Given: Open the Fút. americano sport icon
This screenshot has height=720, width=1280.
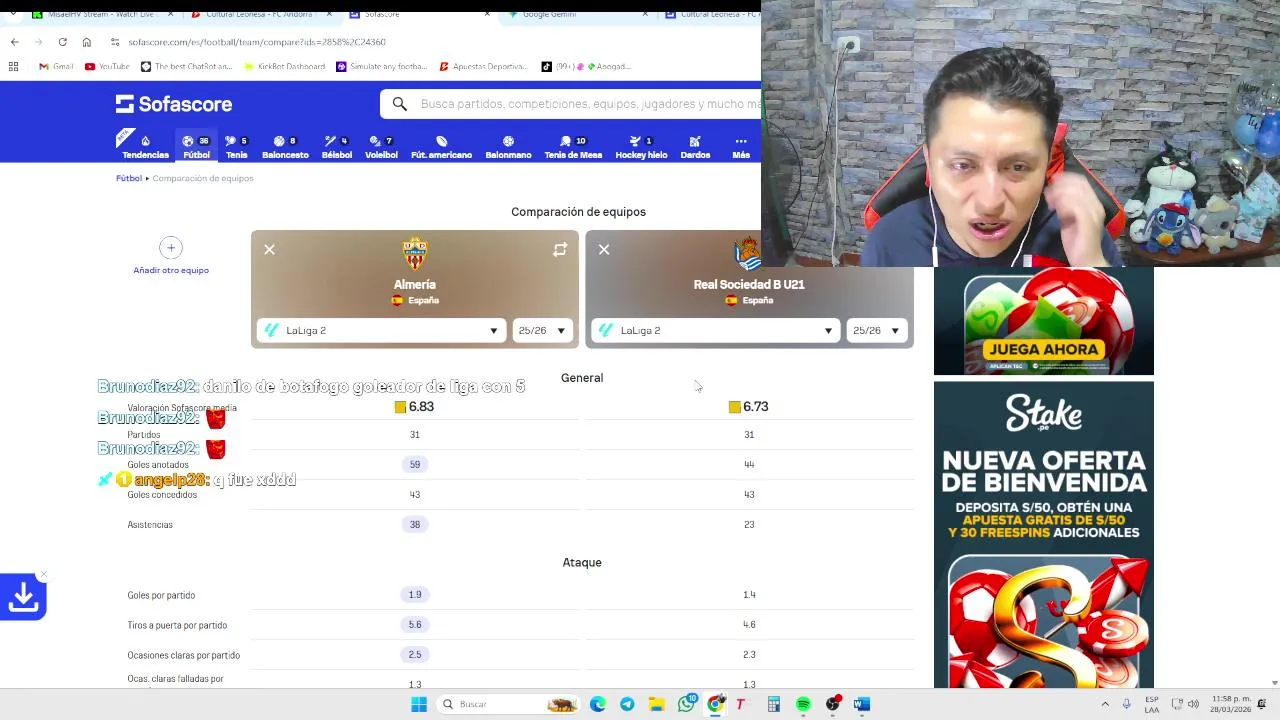Looking at the screenshot, I should pos(441,147).
